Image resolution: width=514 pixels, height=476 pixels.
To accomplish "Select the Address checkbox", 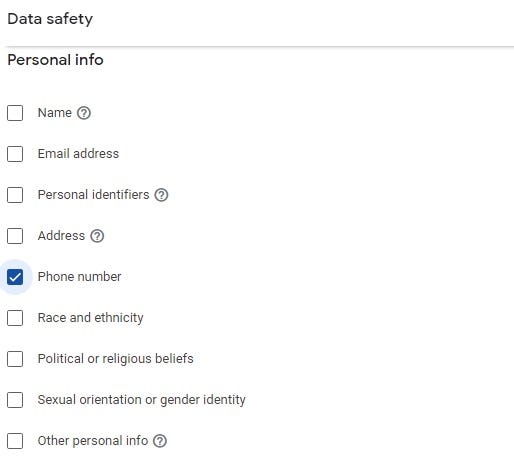I will (15, 236).
